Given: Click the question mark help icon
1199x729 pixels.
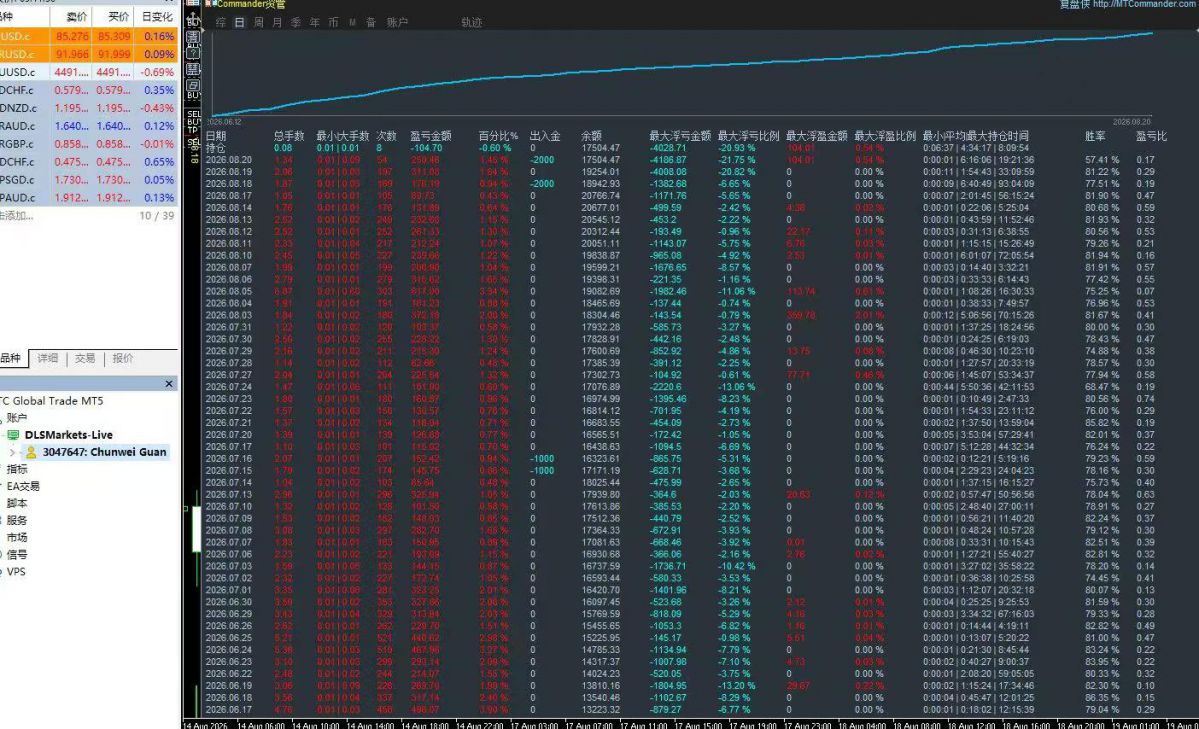Looking at the screenshot, I should coord(193,53).
